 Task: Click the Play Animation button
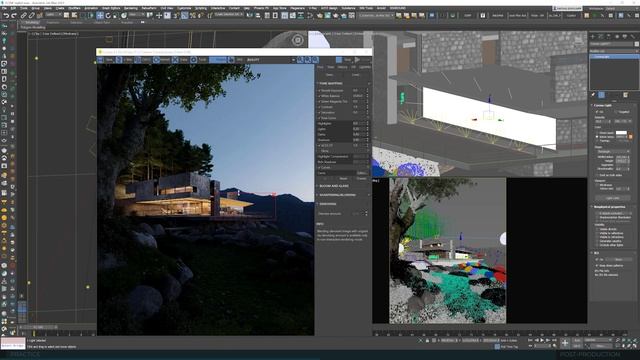point(542,340)
